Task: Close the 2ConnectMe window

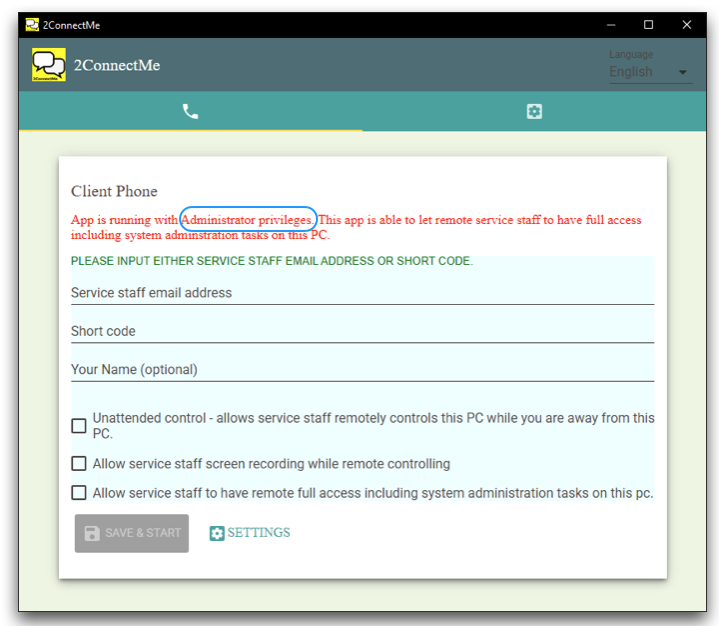Action: point(686,25)
